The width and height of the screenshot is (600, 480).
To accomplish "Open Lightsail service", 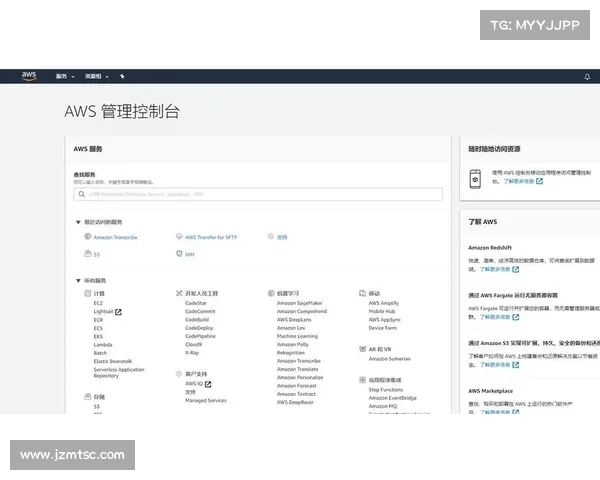I will [103, 312].
